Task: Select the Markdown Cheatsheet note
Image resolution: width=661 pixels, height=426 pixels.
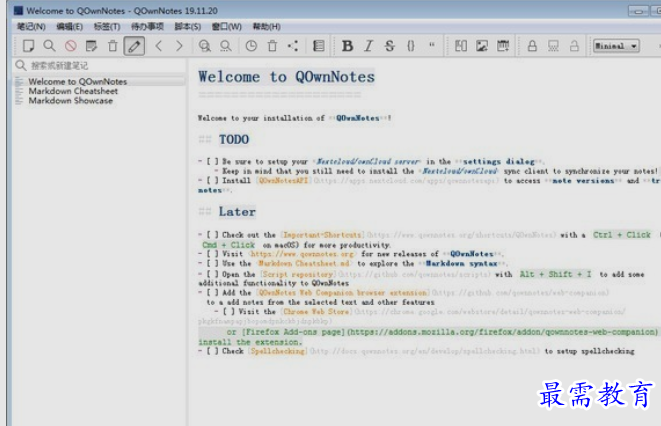Action: point(73,91)
